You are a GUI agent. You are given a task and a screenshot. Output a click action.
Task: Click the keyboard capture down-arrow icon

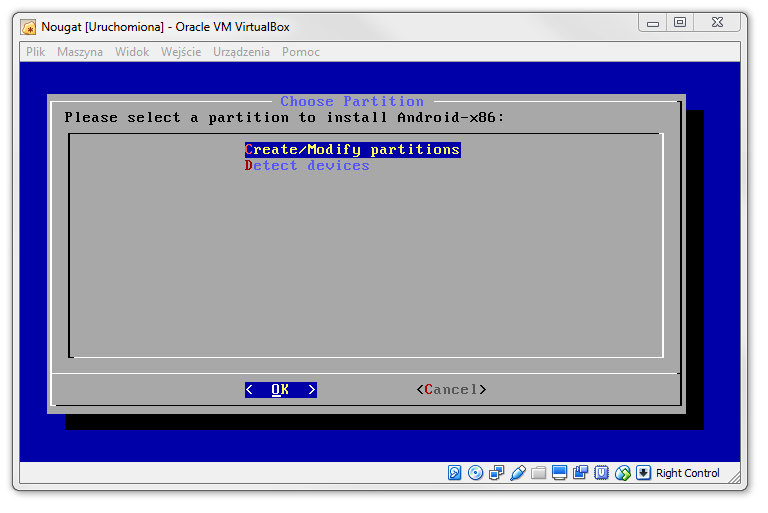643,473
